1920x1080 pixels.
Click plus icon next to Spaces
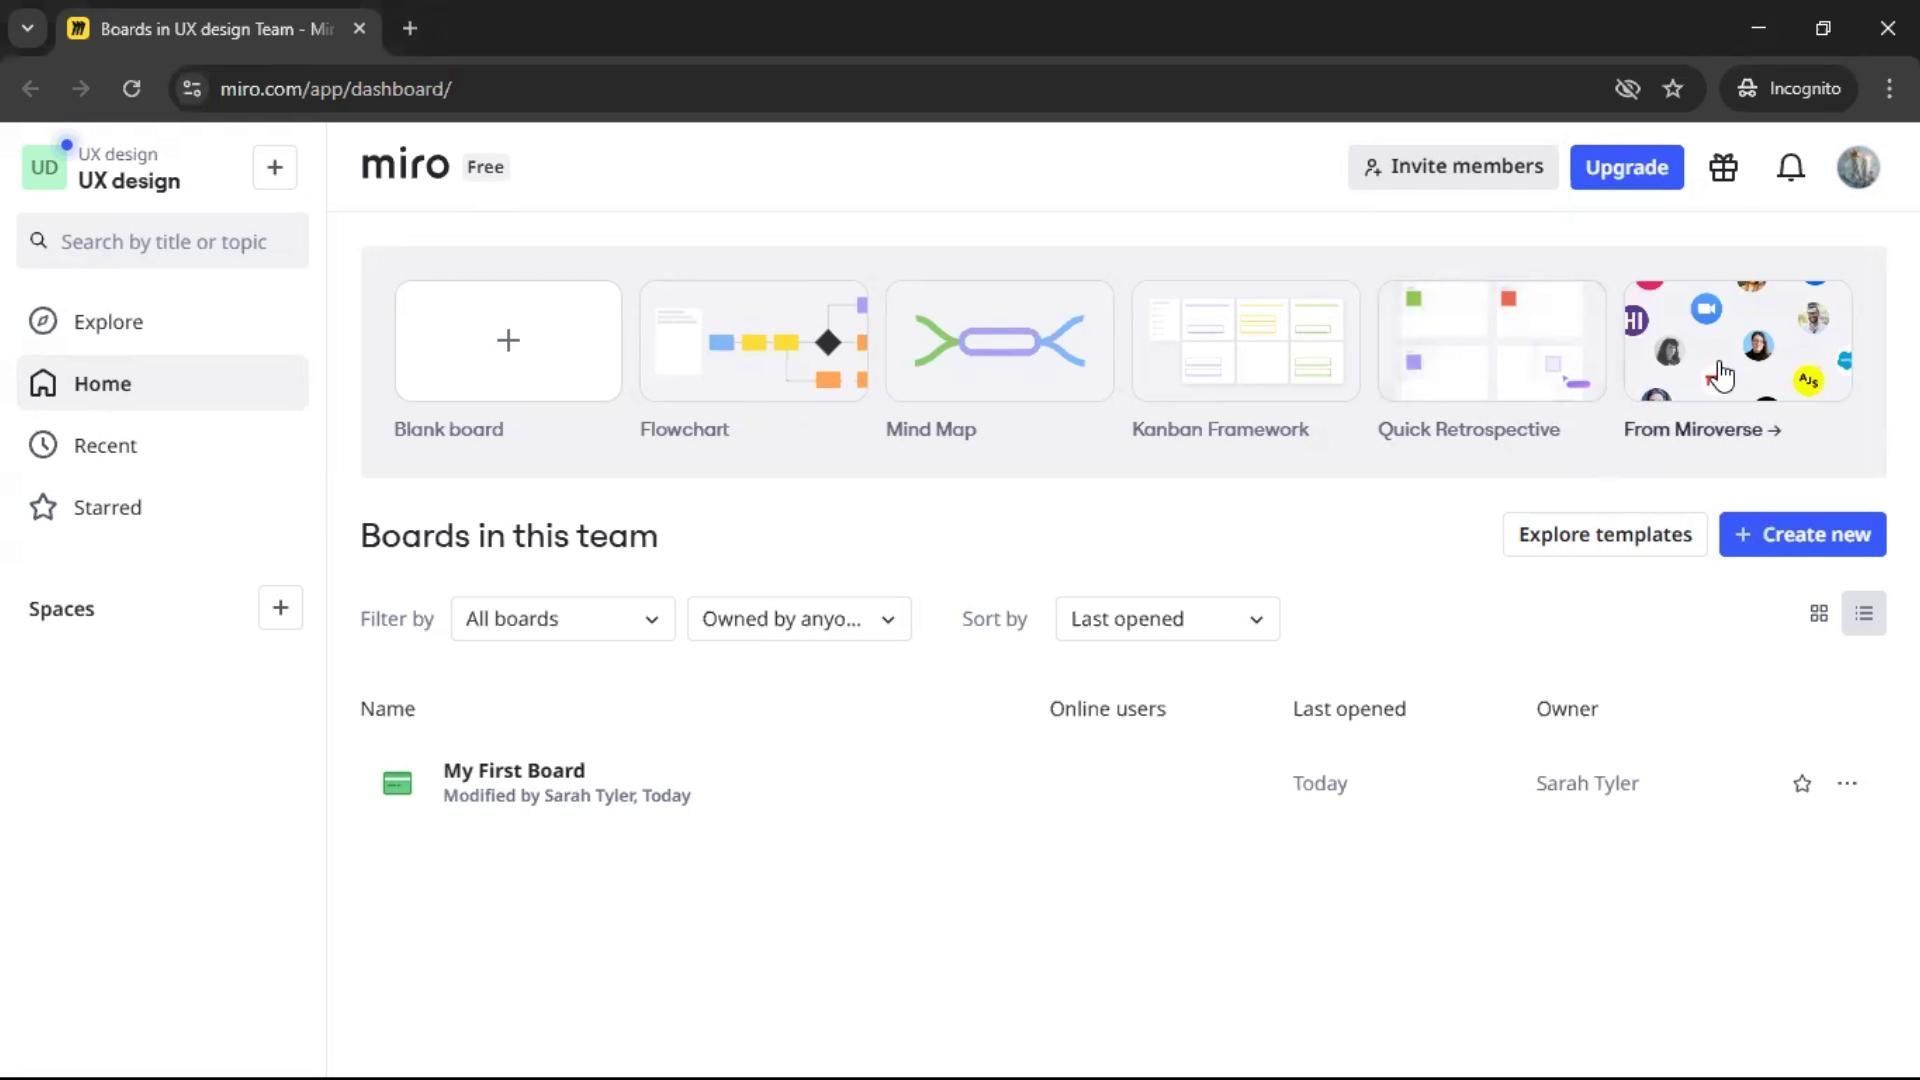tap(280, 608)
